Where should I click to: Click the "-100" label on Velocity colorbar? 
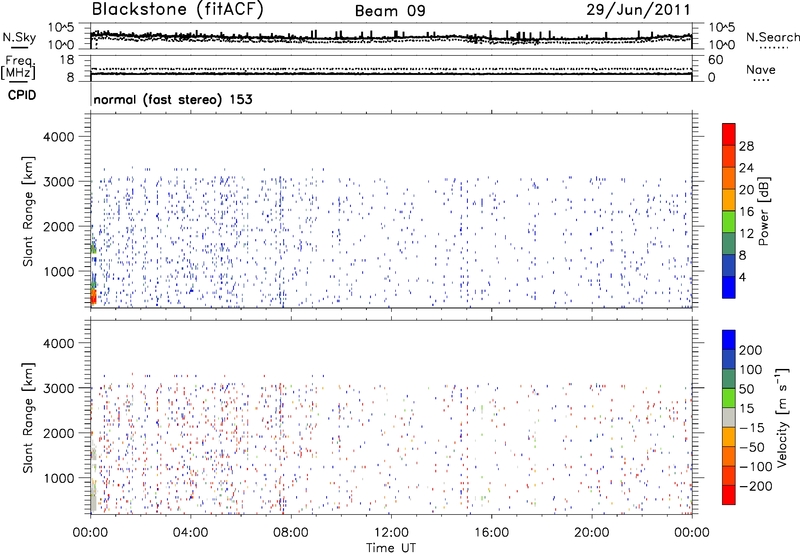pyautogui.click(x=755, y=466)
